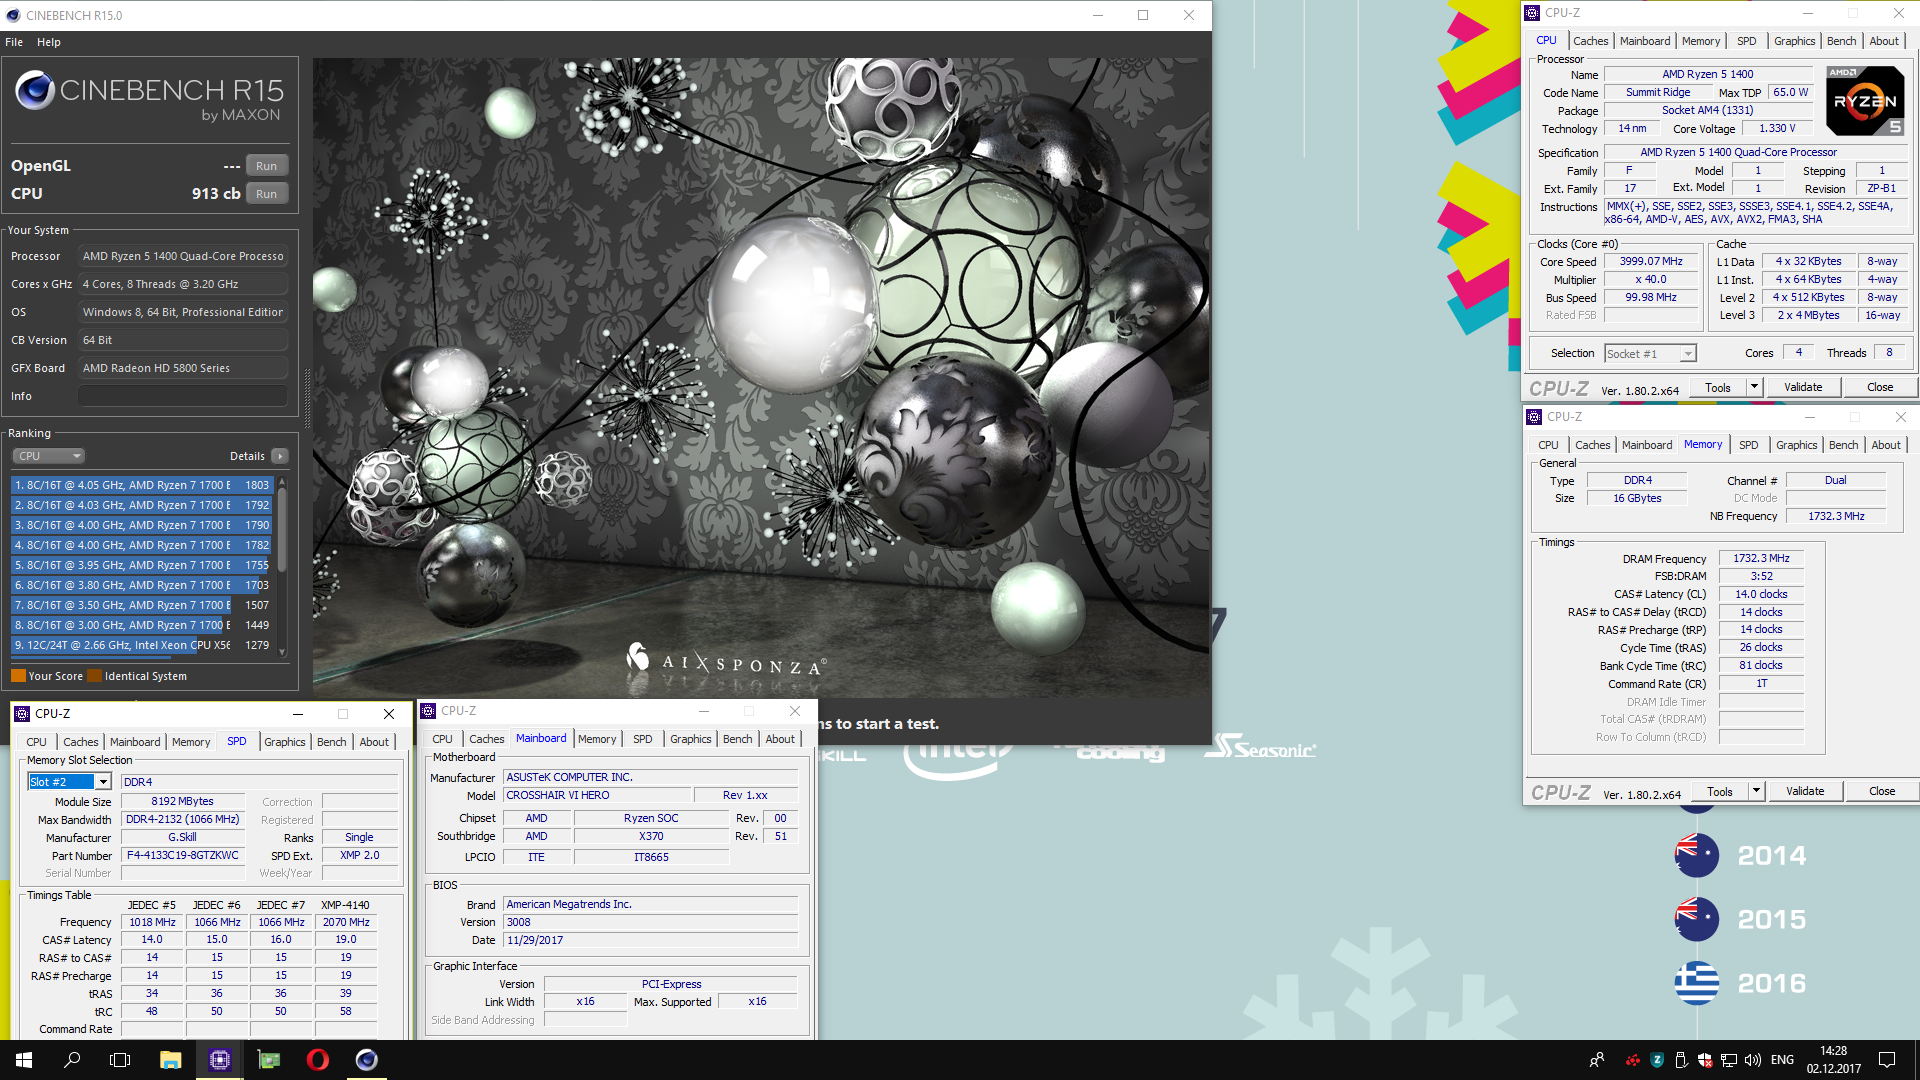This screenshot has height=1080, width=1920.
Task: Click red cluster tray icon
Action: pyautogui.click(x=1633, y=1060)
